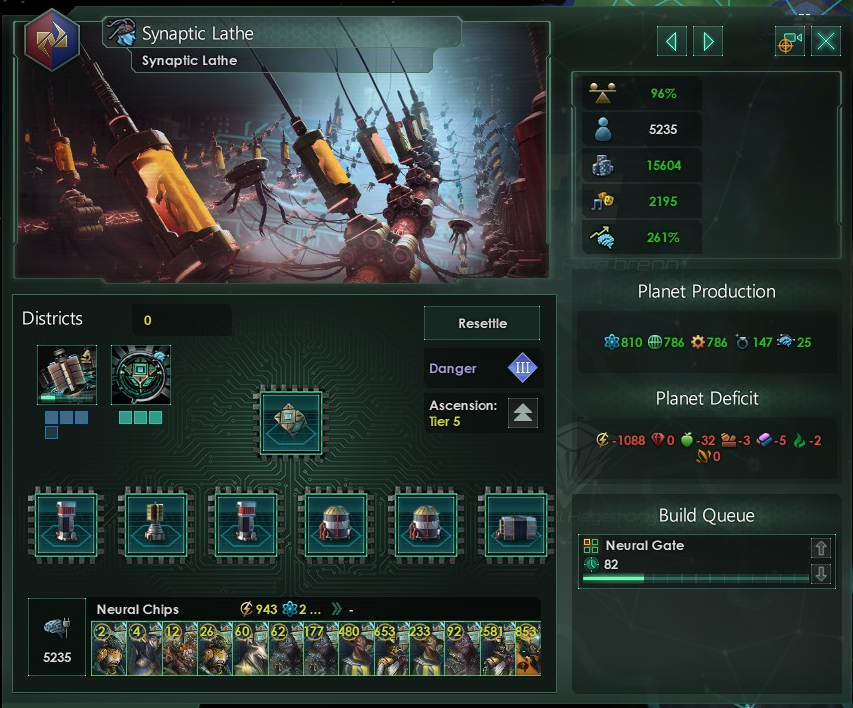
Task: Click the Resettle button
Action: 482,323
